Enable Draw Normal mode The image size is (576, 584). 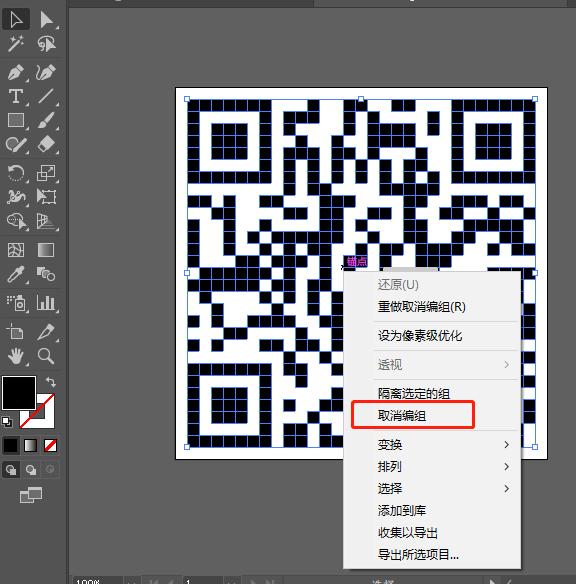[11, 470]
